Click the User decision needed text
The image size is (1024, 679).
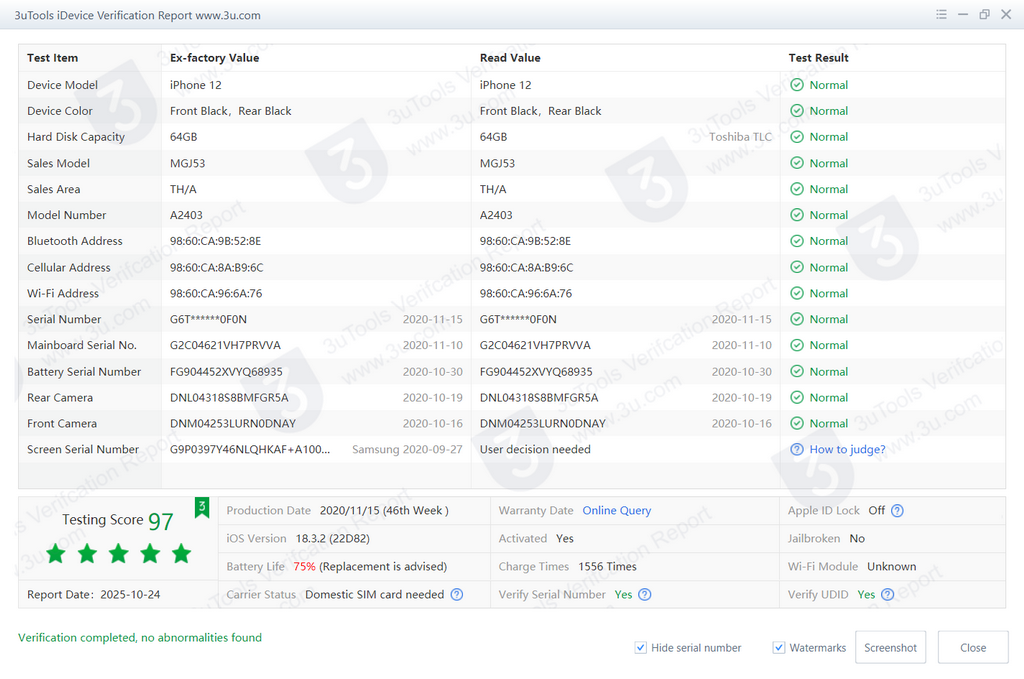click(x=535, y=449)
